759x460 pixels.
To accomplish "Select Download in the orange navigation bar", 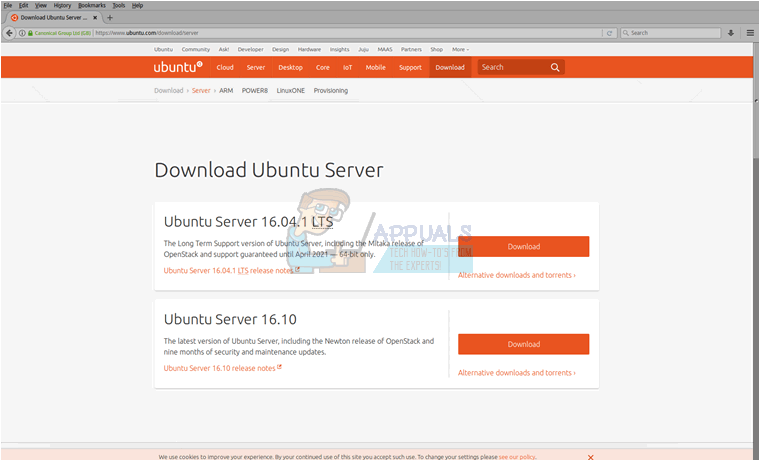I will click(450, 67).
